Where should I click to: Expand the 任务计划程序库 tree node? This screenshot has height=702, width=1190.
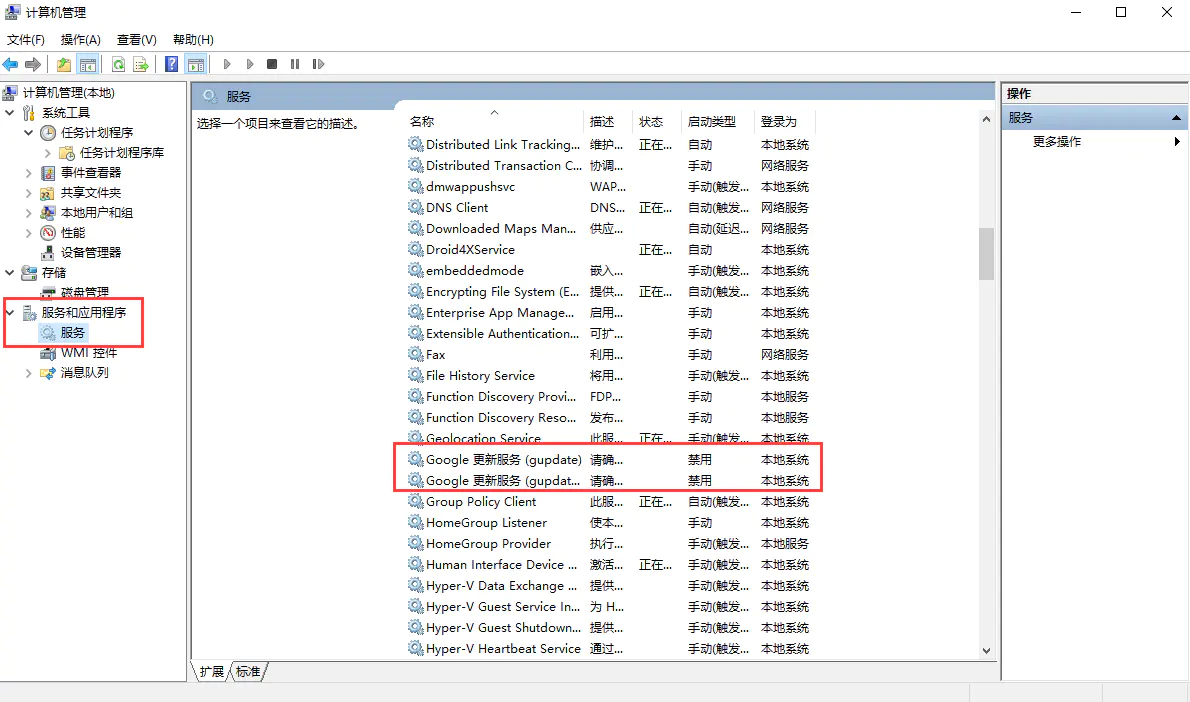coord(48,153)
